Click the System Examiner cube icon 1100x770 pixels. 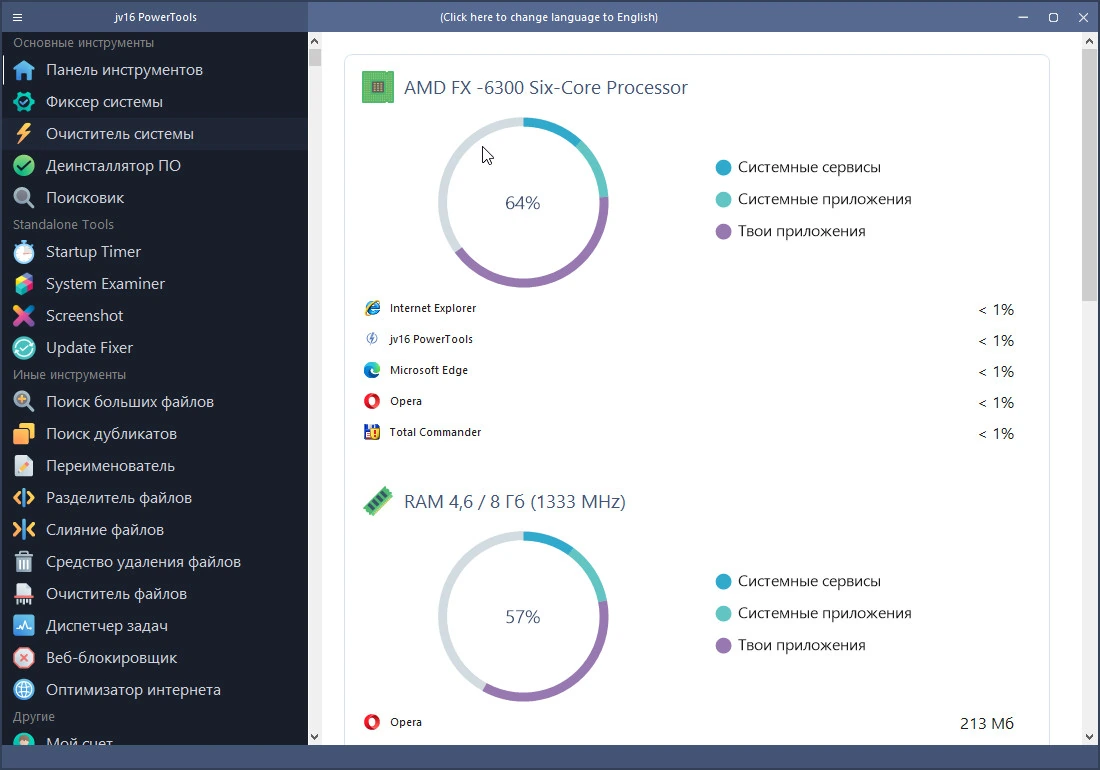pyautogui.click(x=24, y=284)
